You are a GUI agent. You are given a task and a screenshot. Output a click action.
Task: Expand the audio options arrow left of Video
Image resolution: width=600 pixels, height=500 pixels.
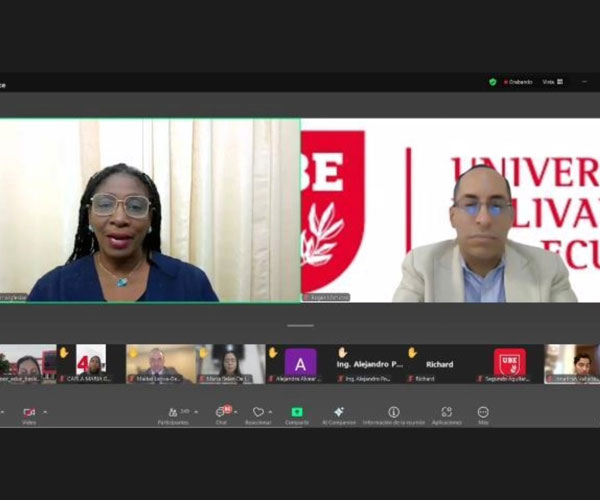tap(2, 412)
